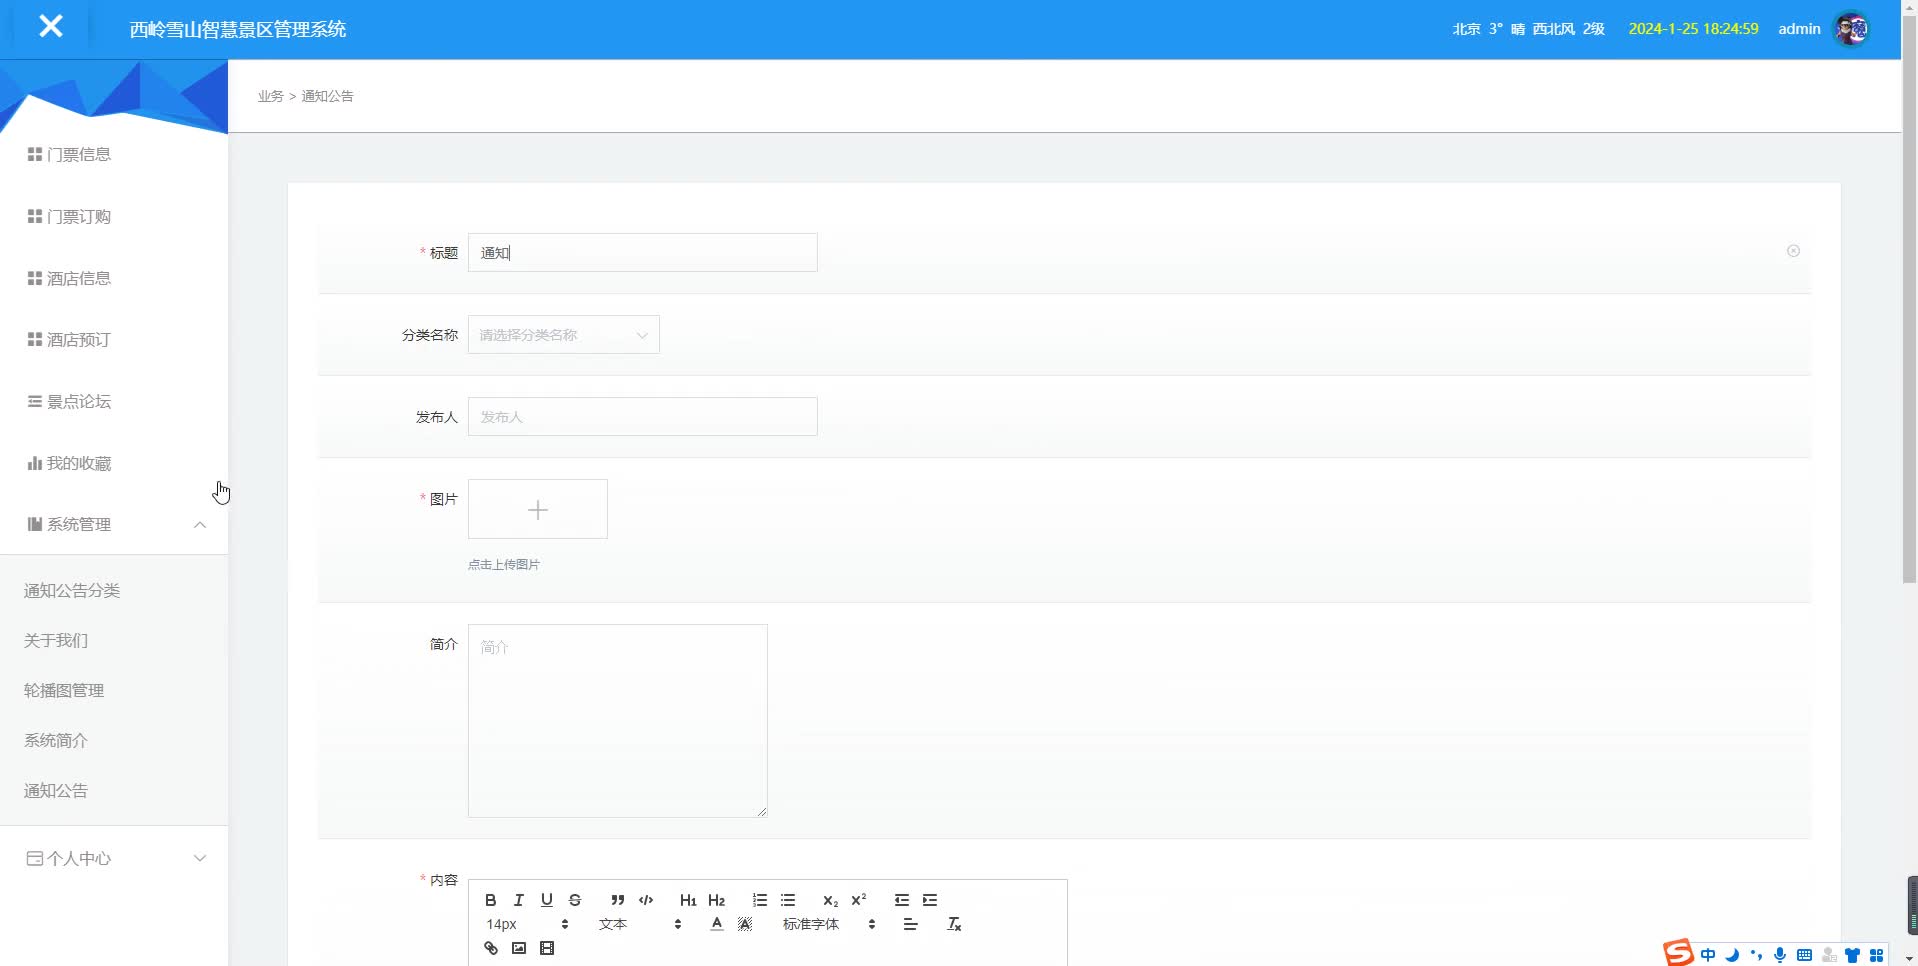Viewport: 1918px width, 966px height.
Task: Apply superscript formatting
Action: 859,900
